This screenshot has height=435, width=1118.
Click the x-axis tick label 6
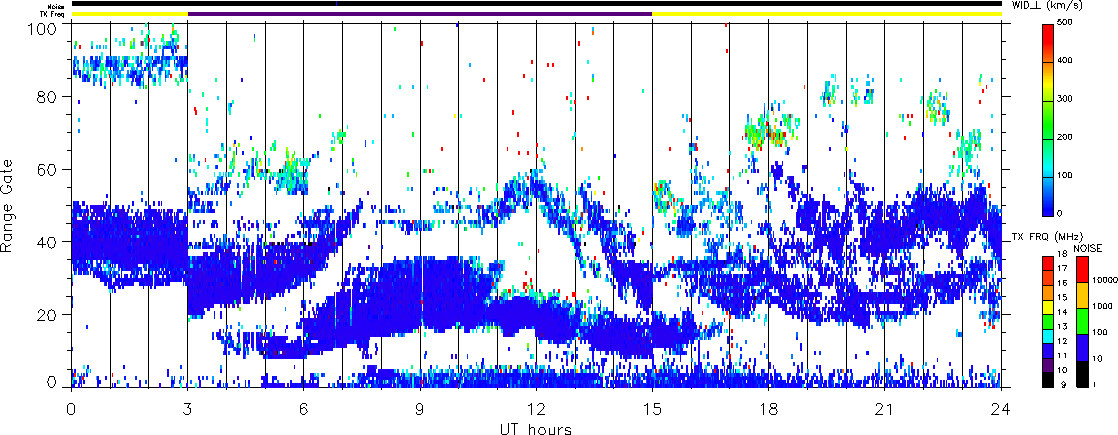pyautogui.click(x=304, y=409)
